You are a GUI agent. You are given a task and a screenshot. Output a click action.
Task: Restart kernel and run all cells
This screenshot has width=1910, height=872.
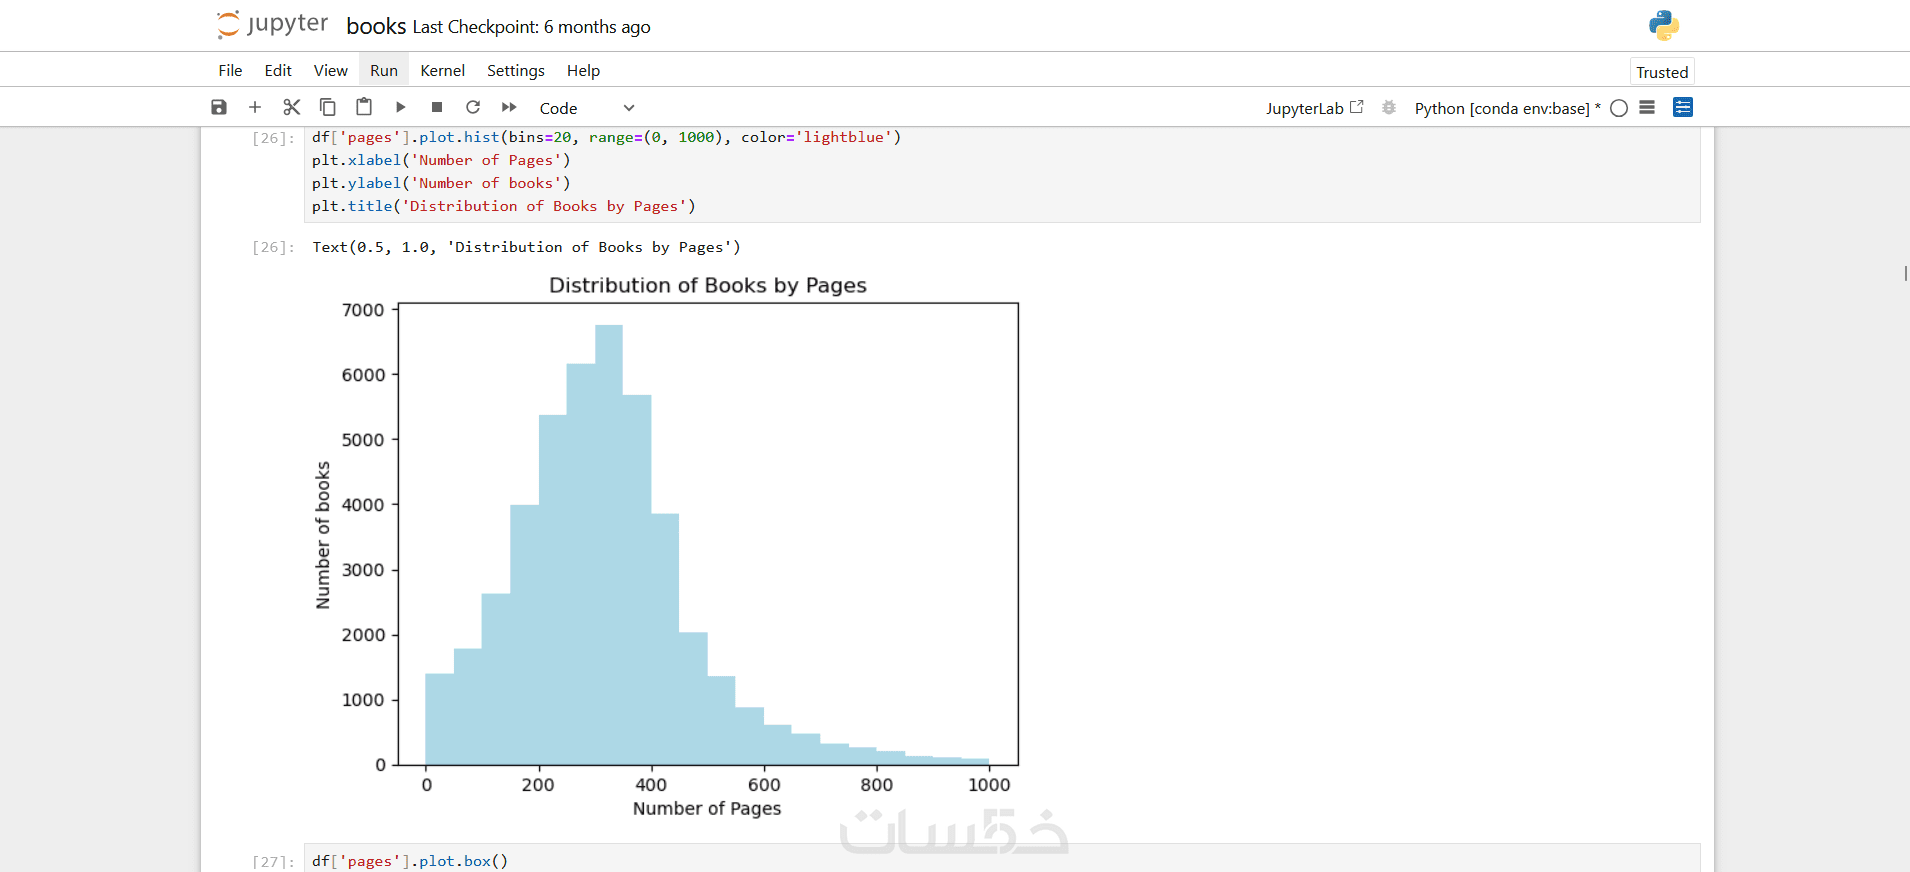[509, 107]
